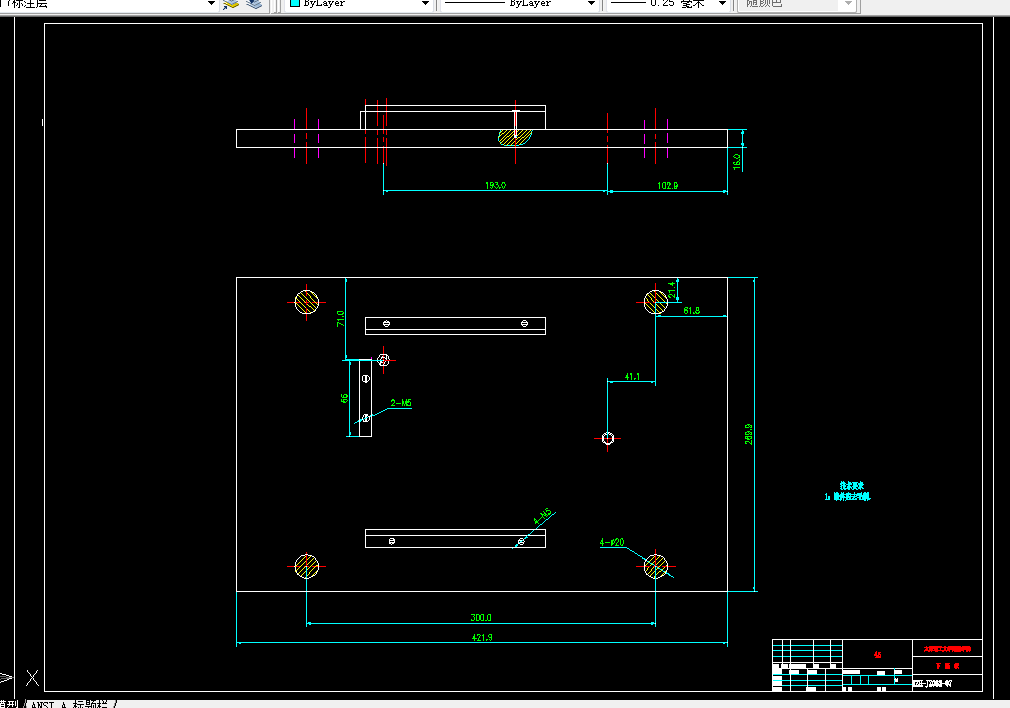
Task: Switch to the ANSI A 标题栏 layout tab
Action: (x=70, y=704)
